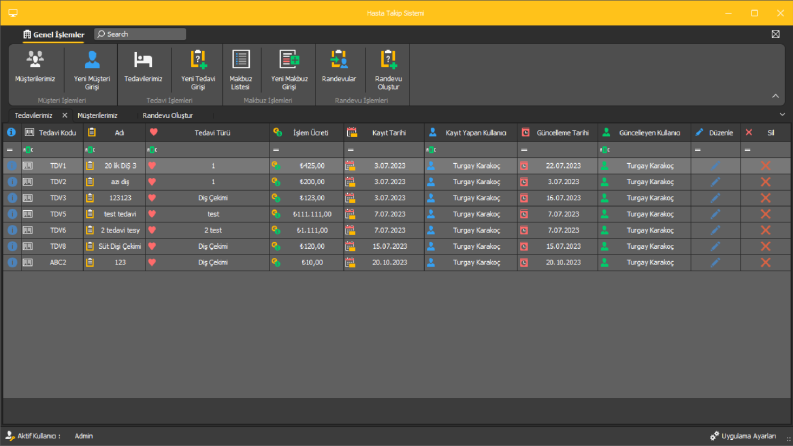This screenshot has width=793, height=446.
Task: Open Uygulama Ayarları settings in status bar
Action: click(742, 436)
